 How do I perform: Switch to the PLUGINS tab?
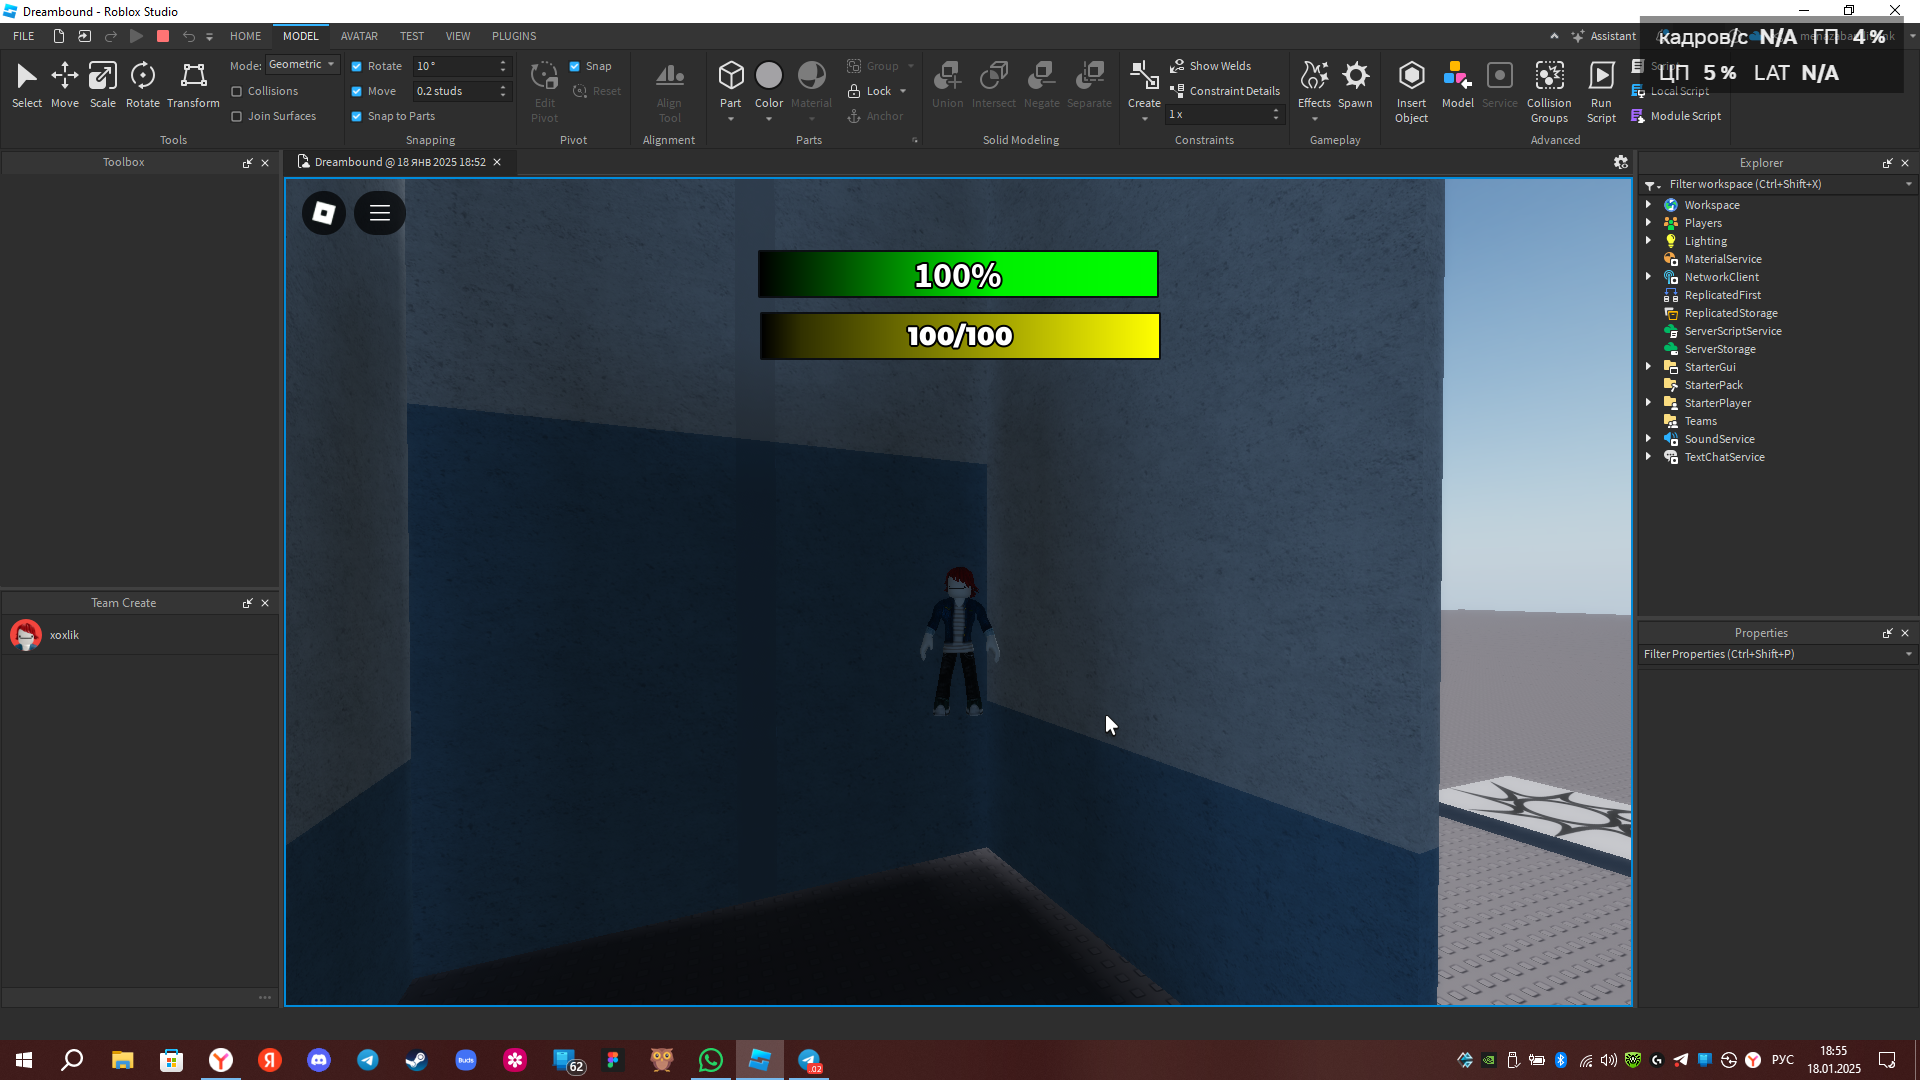click(514, 36)
